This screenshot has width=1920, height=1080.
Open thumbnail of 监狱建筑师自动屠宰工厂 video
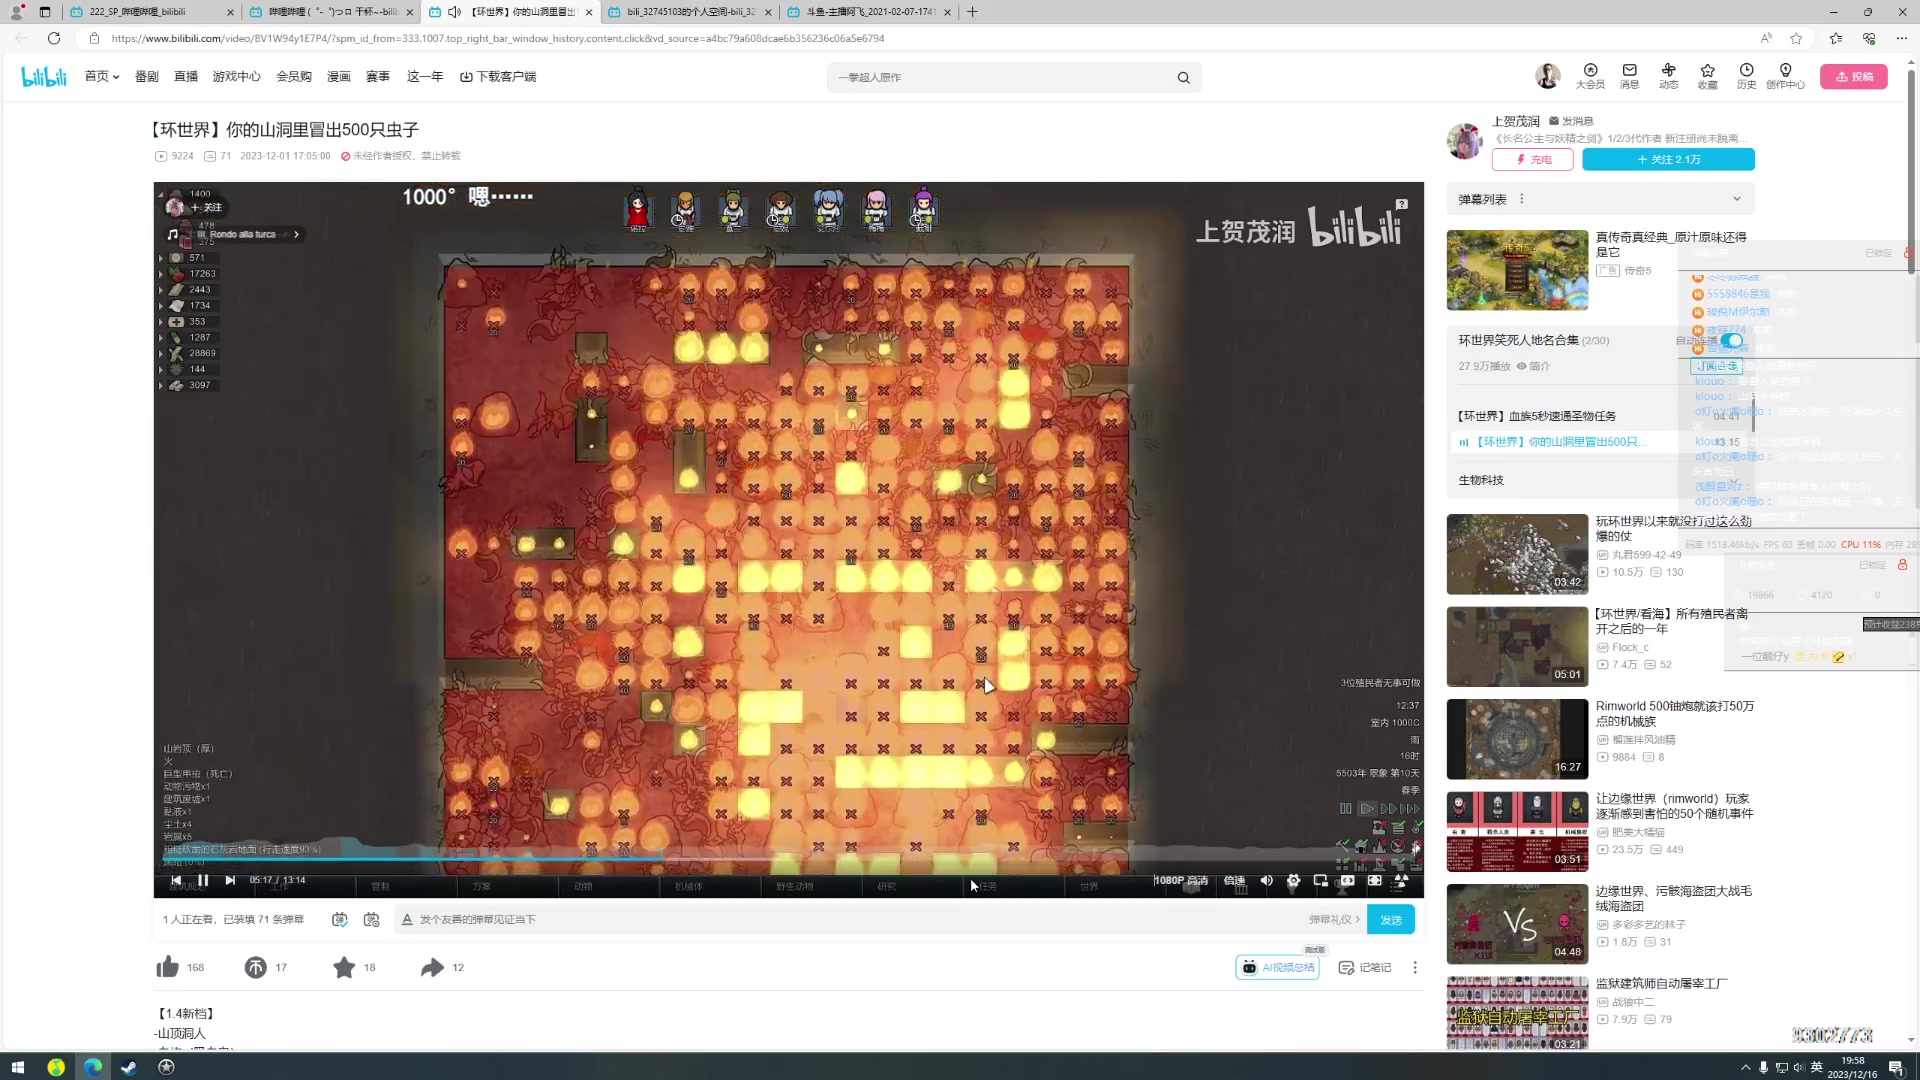[1516, 1013]
